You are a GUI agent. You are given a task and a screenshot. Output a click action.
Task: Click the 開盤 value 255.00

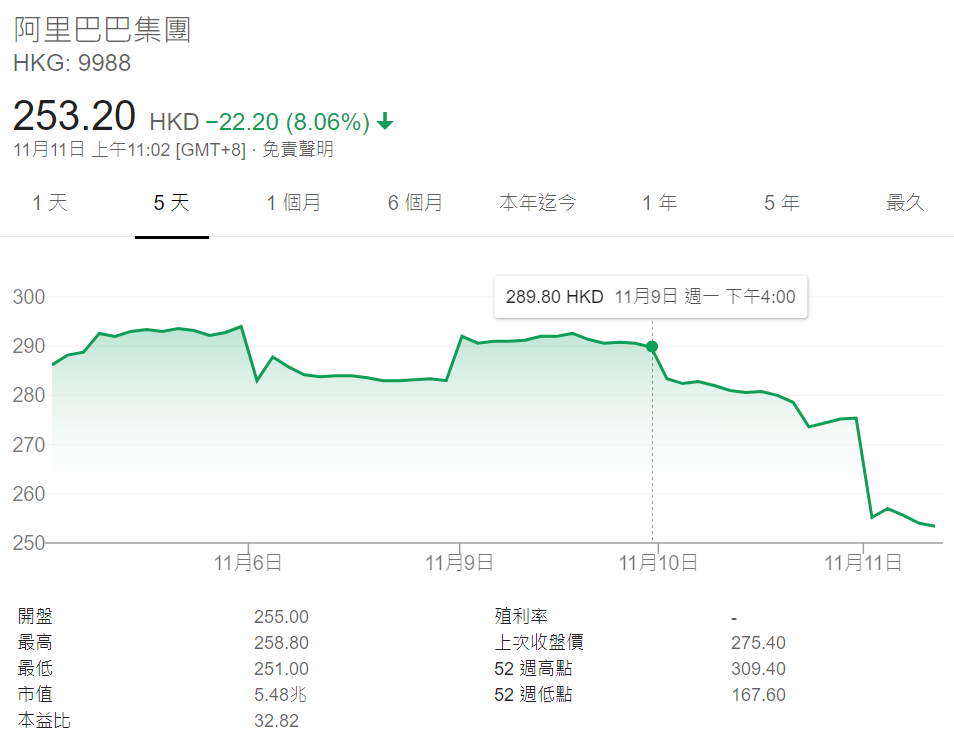tap(281, 617)
